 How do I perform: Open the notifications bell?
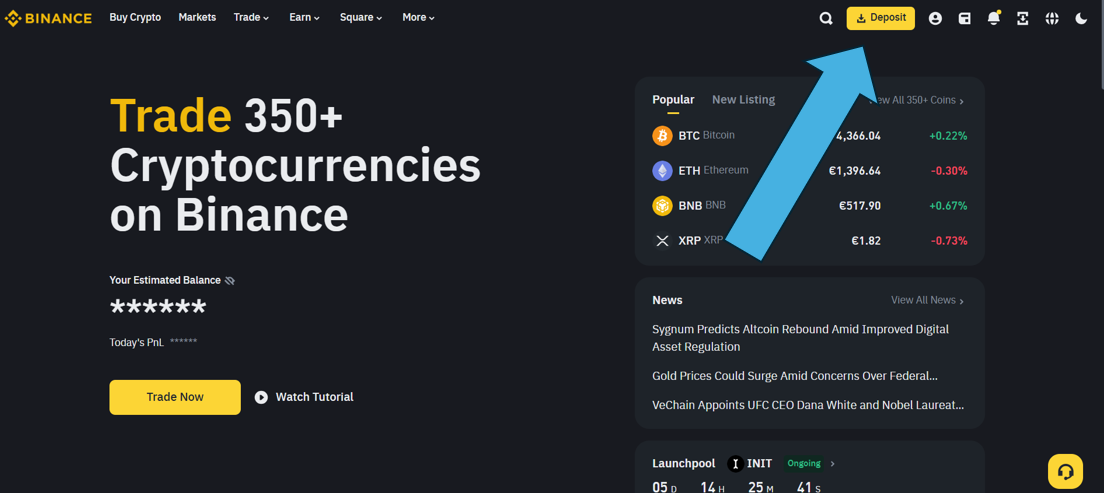point(993,18)
